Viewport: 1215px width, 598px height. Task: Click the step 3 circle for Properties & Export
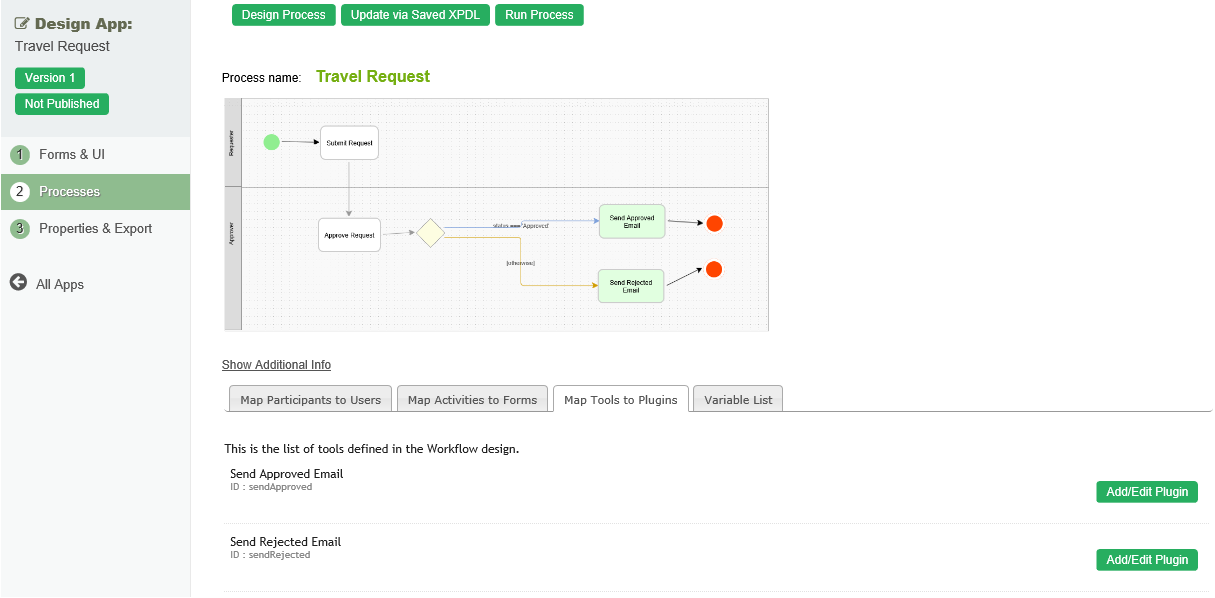(x=20, y=229)
